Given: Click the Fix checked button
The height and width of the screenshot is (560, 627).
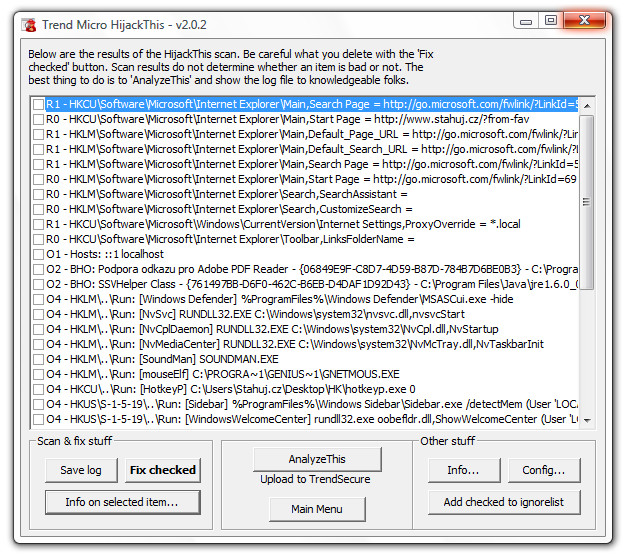Looking at the screenshot, I should pyautogui.click(x=163, y=470).
